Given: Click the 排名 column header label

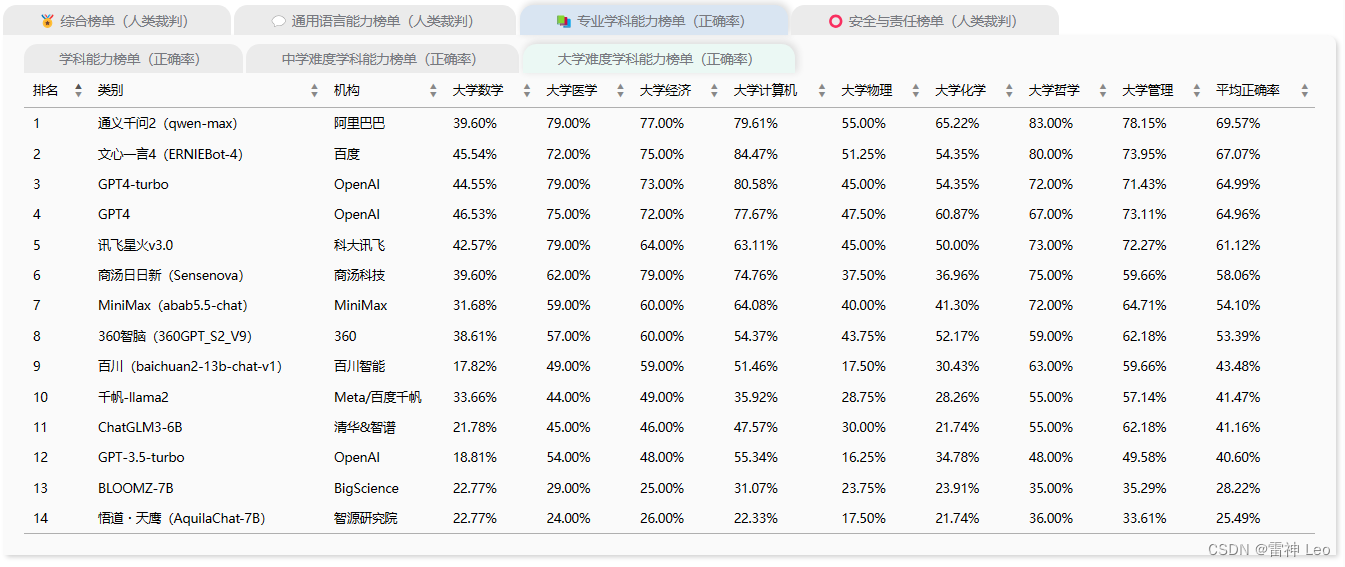Looking at the screenshot, I should (x=46, y=91).
